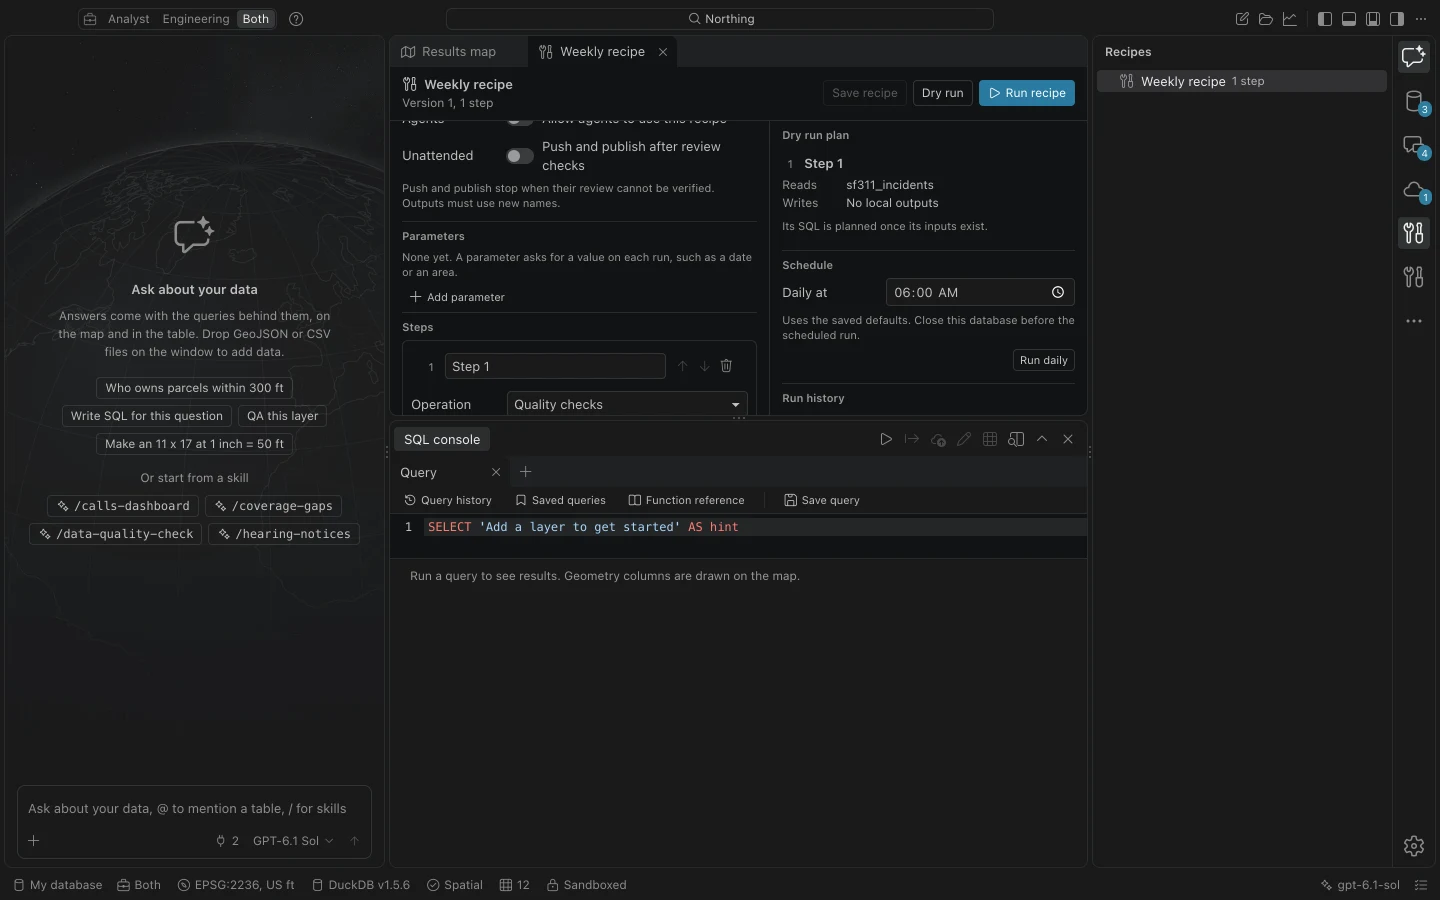Open the cloud icon with badge 1
Viewport: 1440px width, 900px height.
coord(1414,190)
